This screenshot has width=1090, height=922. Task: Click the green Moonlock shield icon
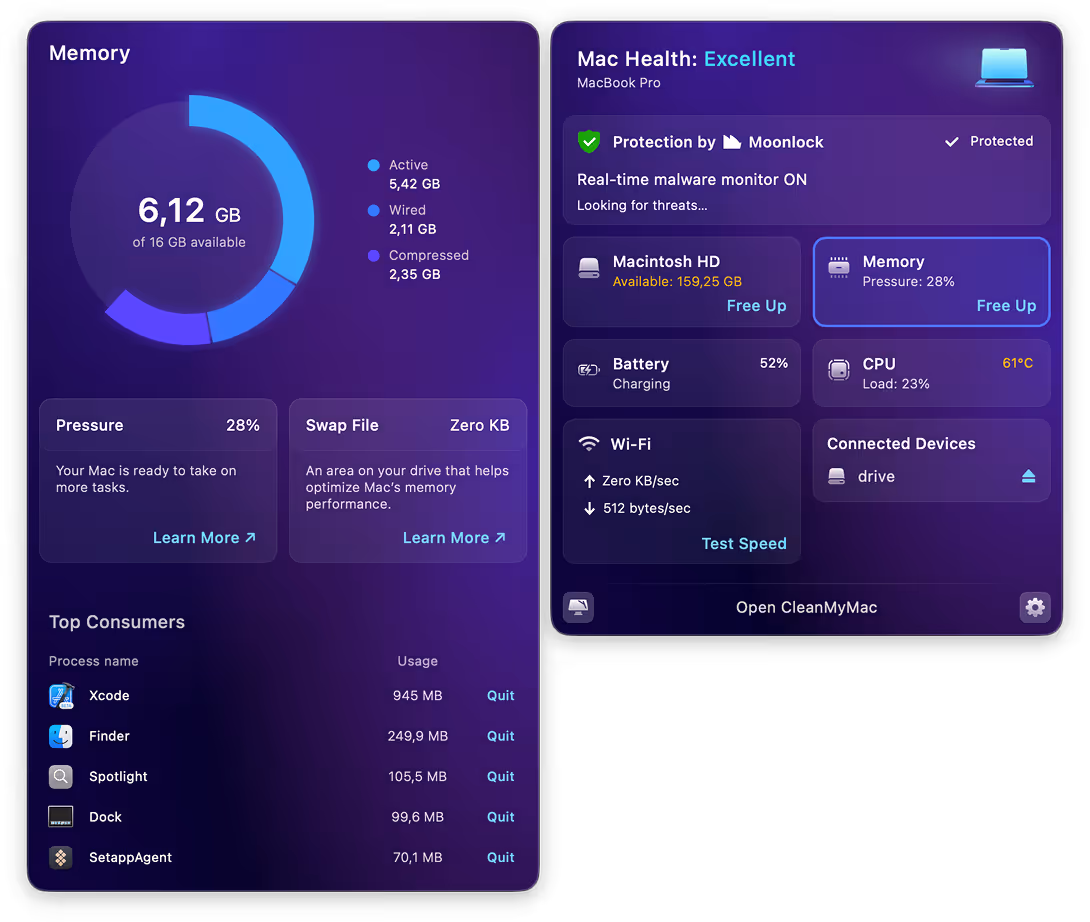point(589,142)
